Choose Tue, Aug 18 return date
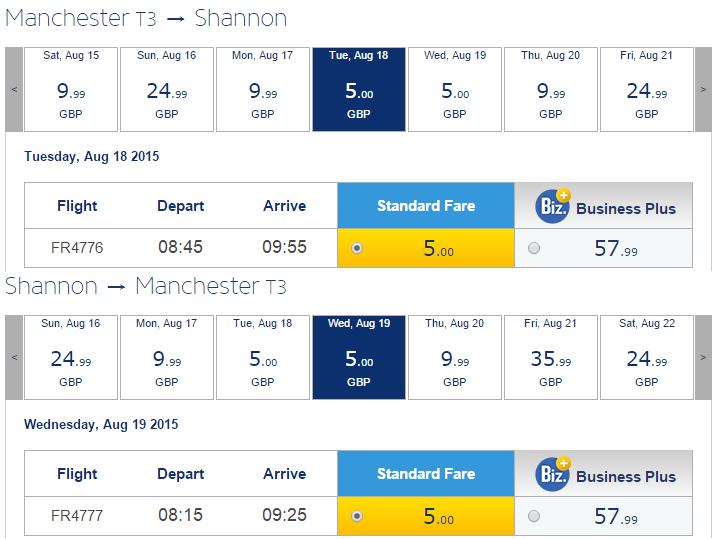Image resolution: width=714 pixels, height=539 pixels. (x=263, y=357)
